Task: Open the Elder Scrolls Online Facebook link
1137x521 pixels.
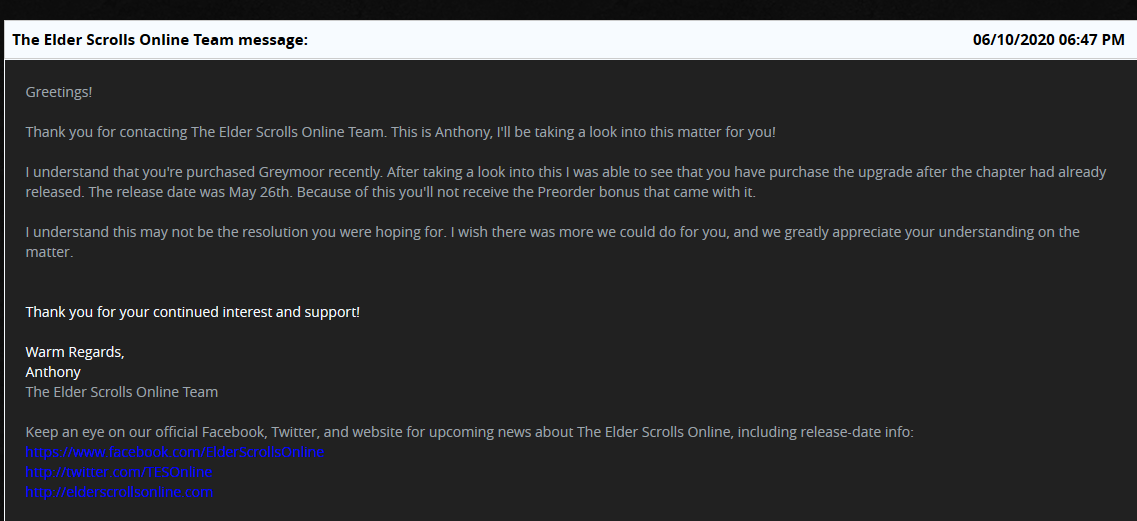Action: [175, 452]
